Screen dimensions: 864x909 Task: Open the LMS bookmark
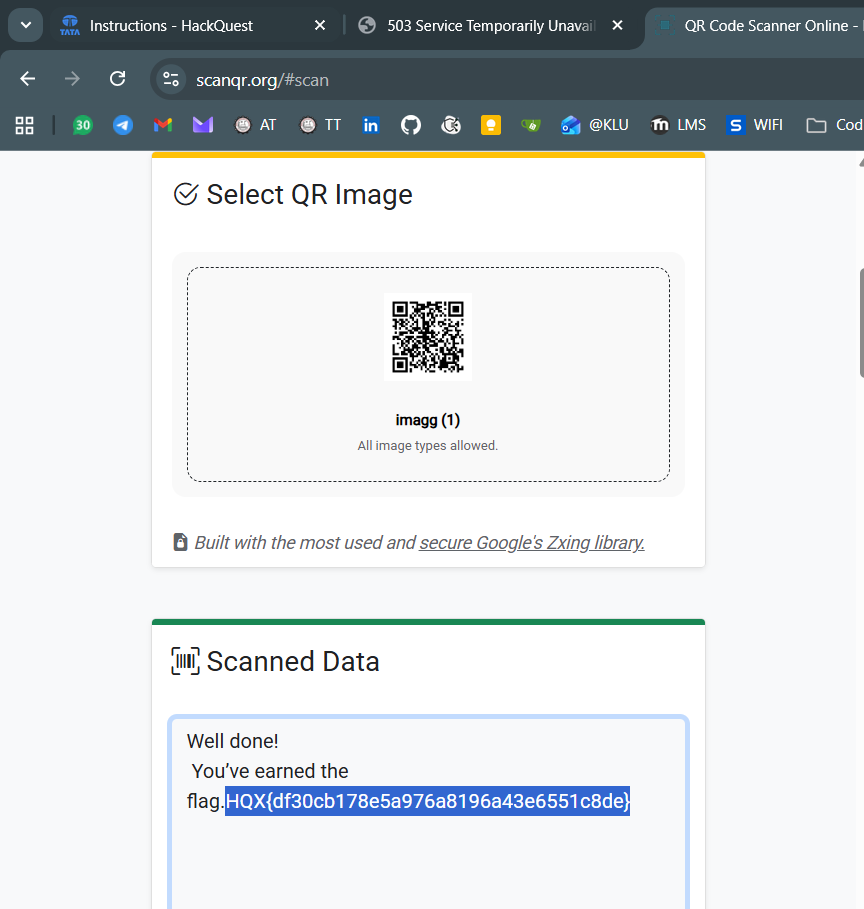tap(678, 125)
